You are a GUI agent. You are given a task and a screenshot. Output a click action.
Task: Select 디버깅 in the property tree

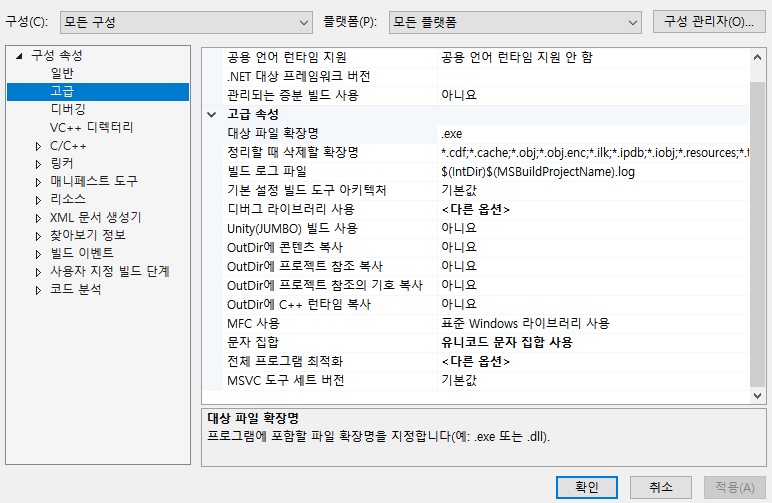[68, 109]
